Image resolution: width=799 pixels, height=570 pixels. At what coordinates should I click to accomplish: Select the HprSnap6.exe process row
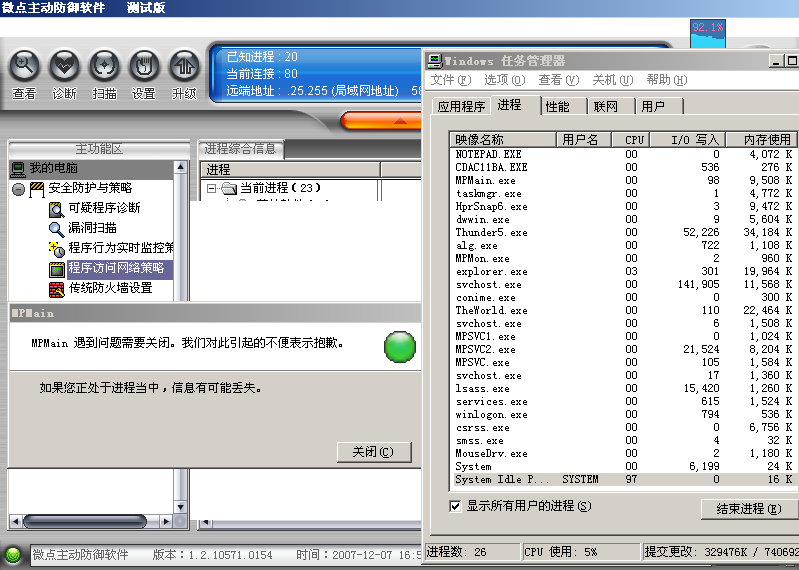tap(624, 206)
